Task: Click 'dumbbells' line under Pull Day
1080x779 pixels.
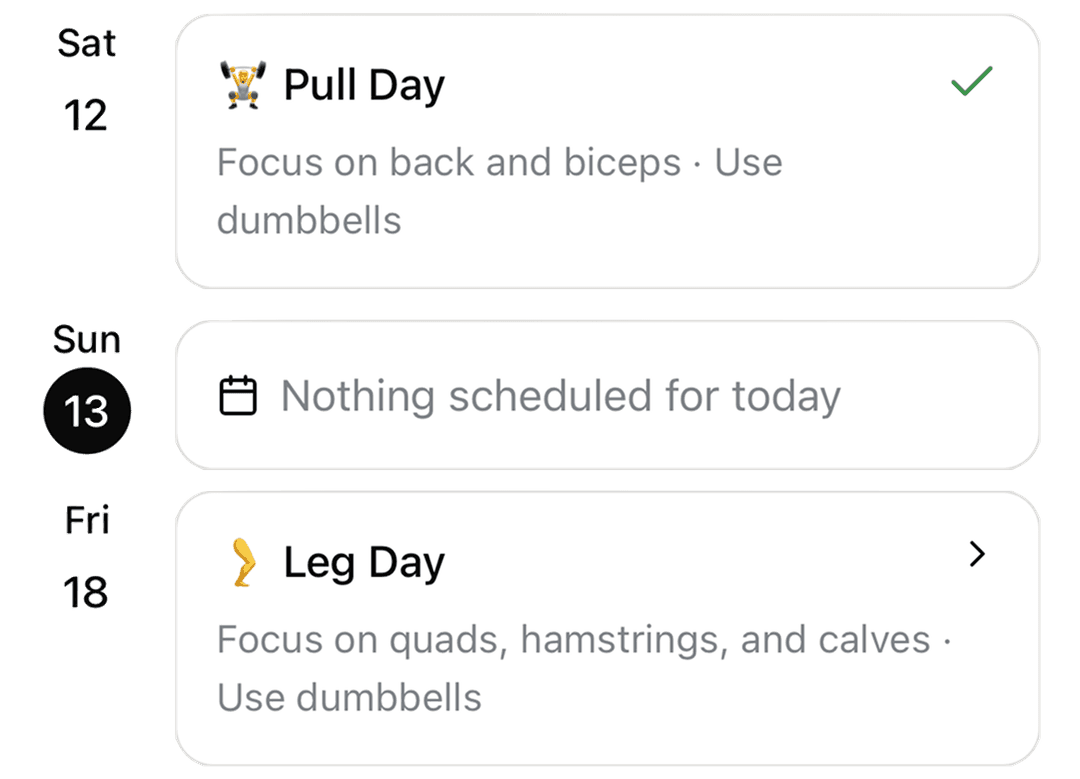Action: pos(309,220)
